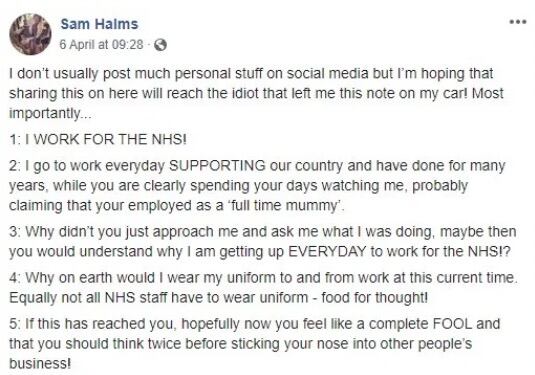Click the line starting '2: I go to work'
This screenshot has height=375, width=535.
[257, 166]
